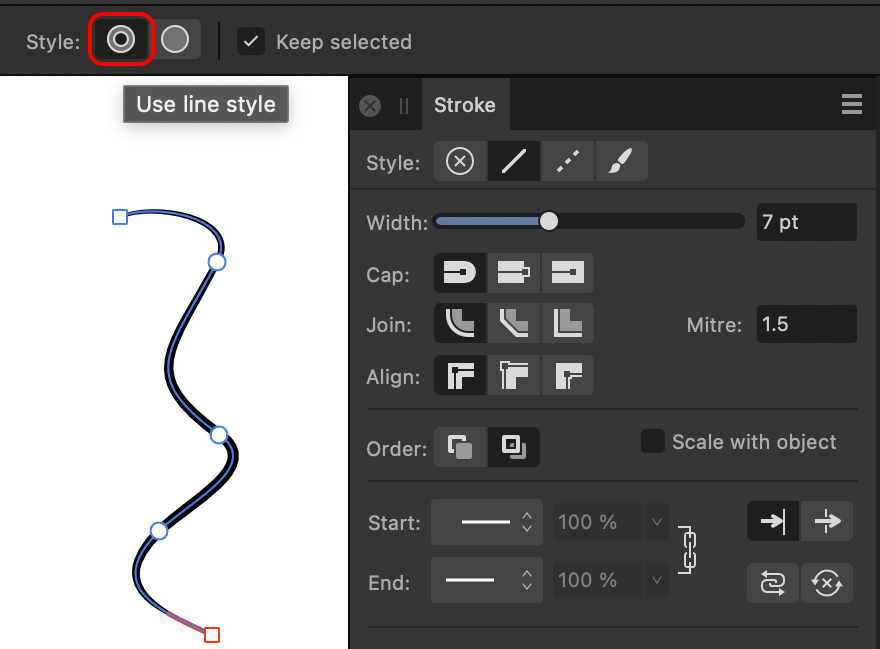Link the start and end arrowhead sizes
880x649 pixels.
coord(687,550)
